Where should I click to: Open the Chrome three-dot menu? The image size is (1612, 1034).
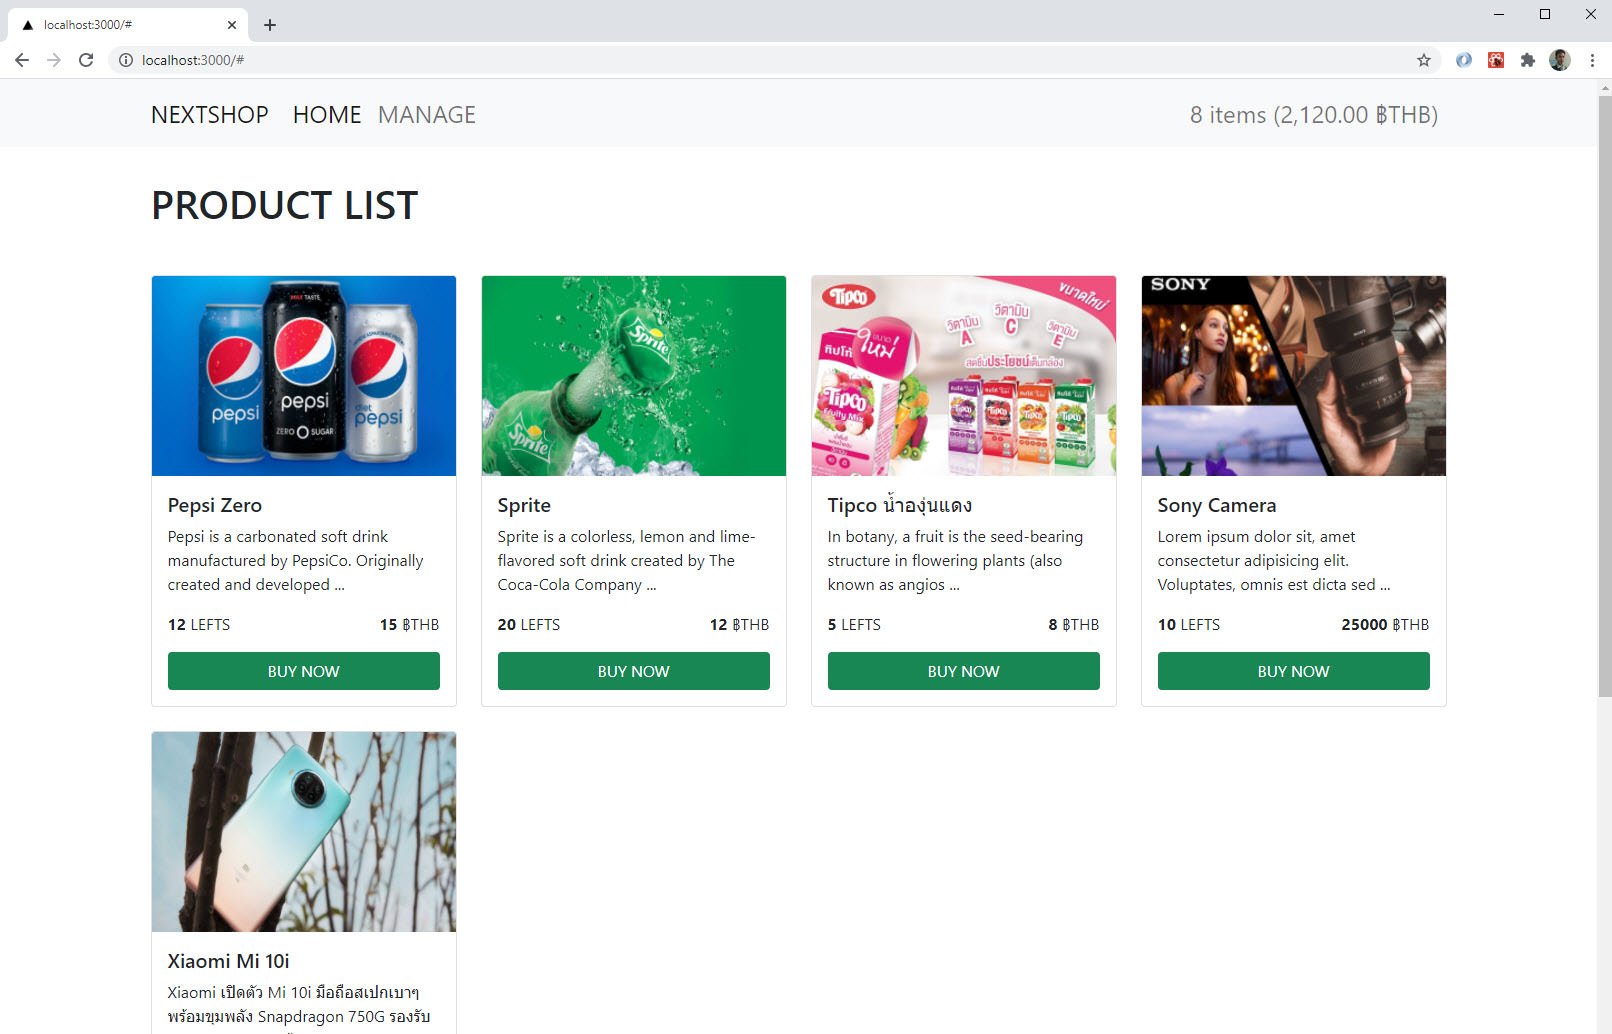[x=1592, y=60]
